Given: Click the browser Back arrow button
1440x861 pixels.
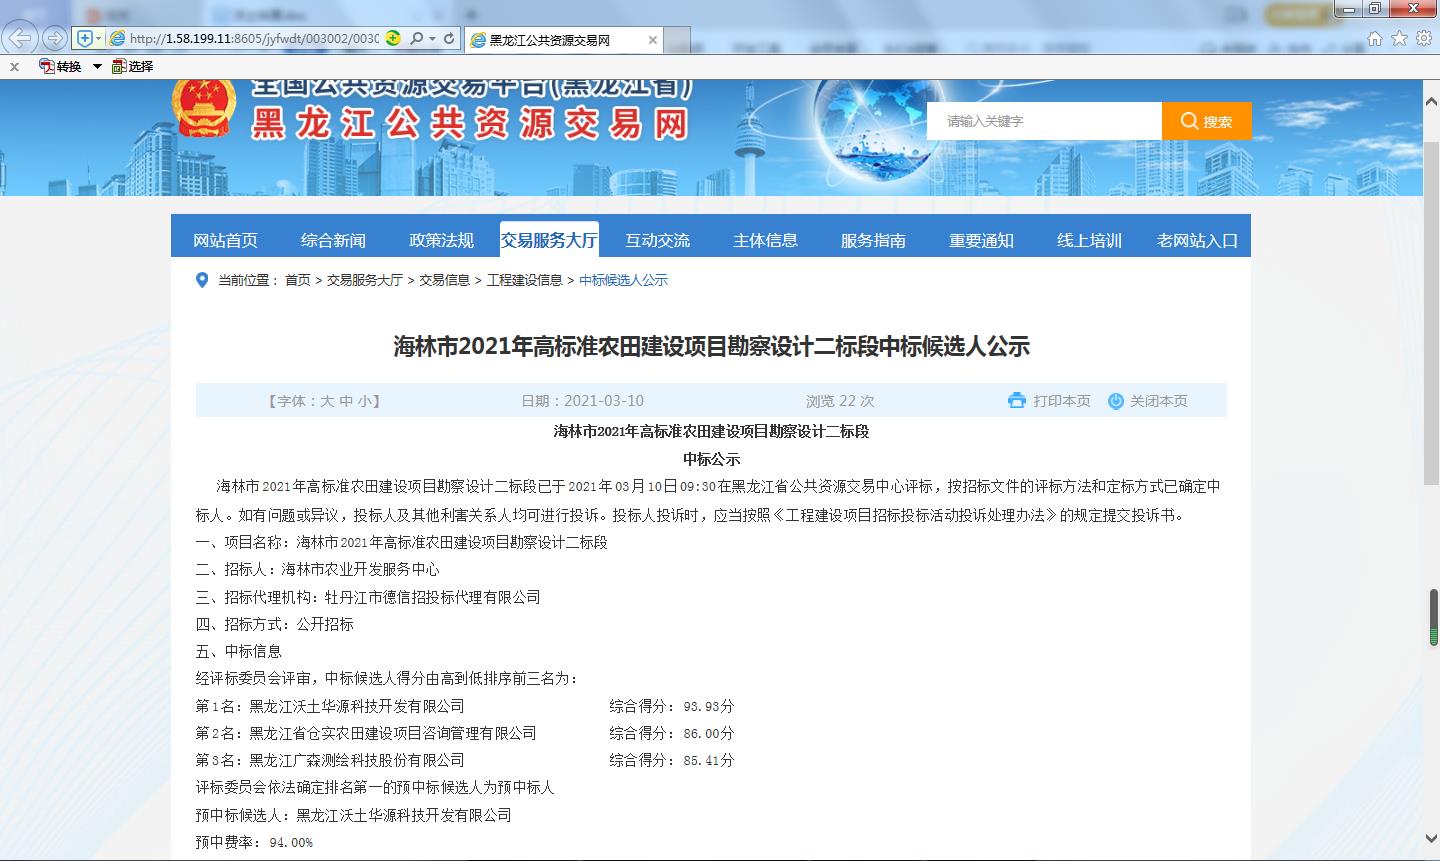Looking at the screenshot, I should click(x=21, y=38).
